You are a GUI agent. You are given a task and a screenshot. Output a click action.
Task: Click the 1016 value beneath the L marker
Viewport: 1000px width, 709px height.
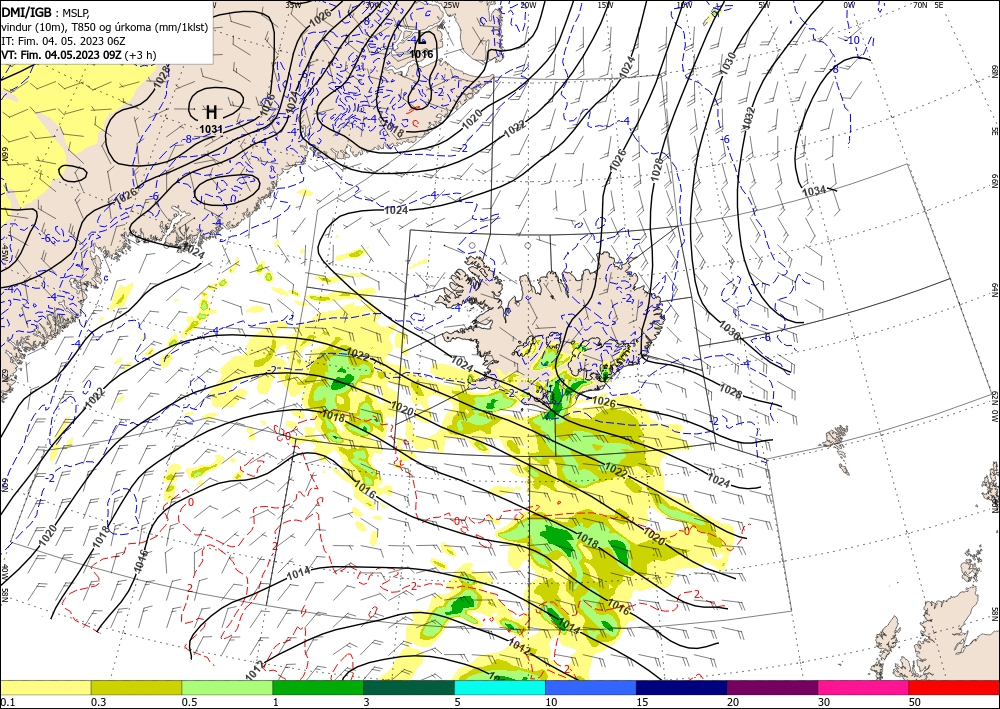point(421,54)
